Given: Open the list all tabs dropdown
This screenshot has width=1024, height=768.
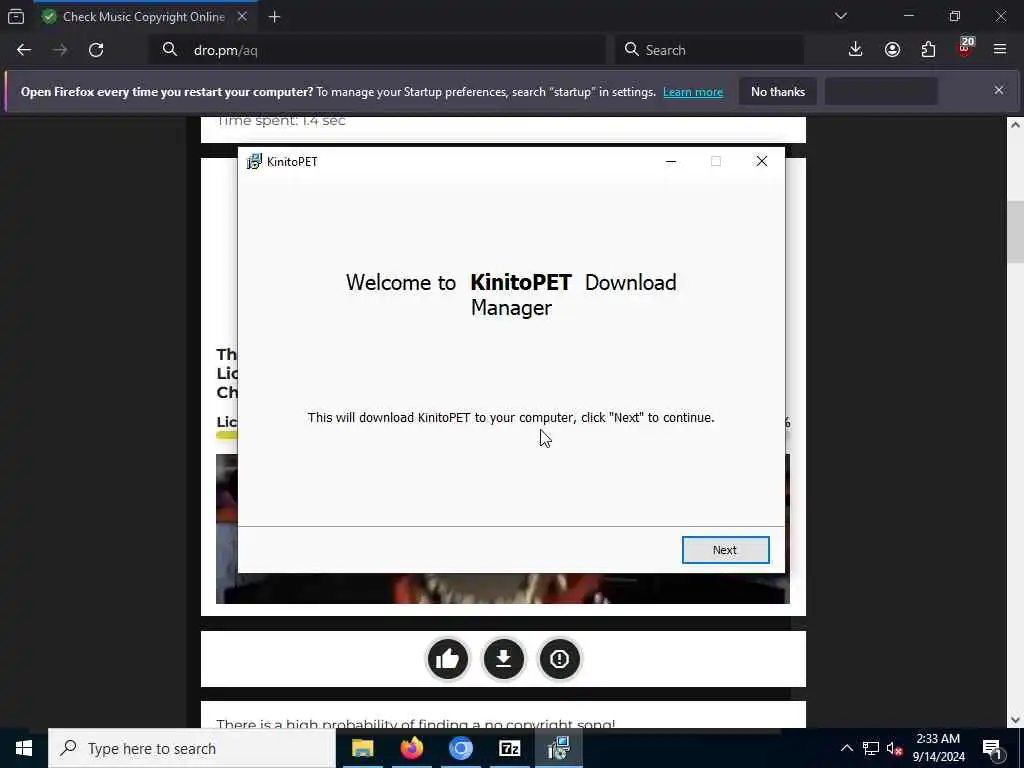Looking at the screenshot, I should 840,16.
